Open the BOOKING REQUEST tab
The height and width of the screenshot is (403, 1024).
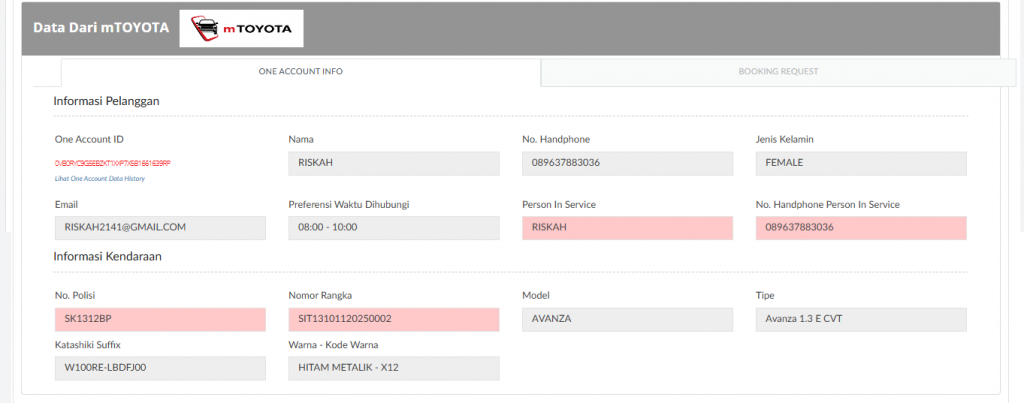coord(778,72)
